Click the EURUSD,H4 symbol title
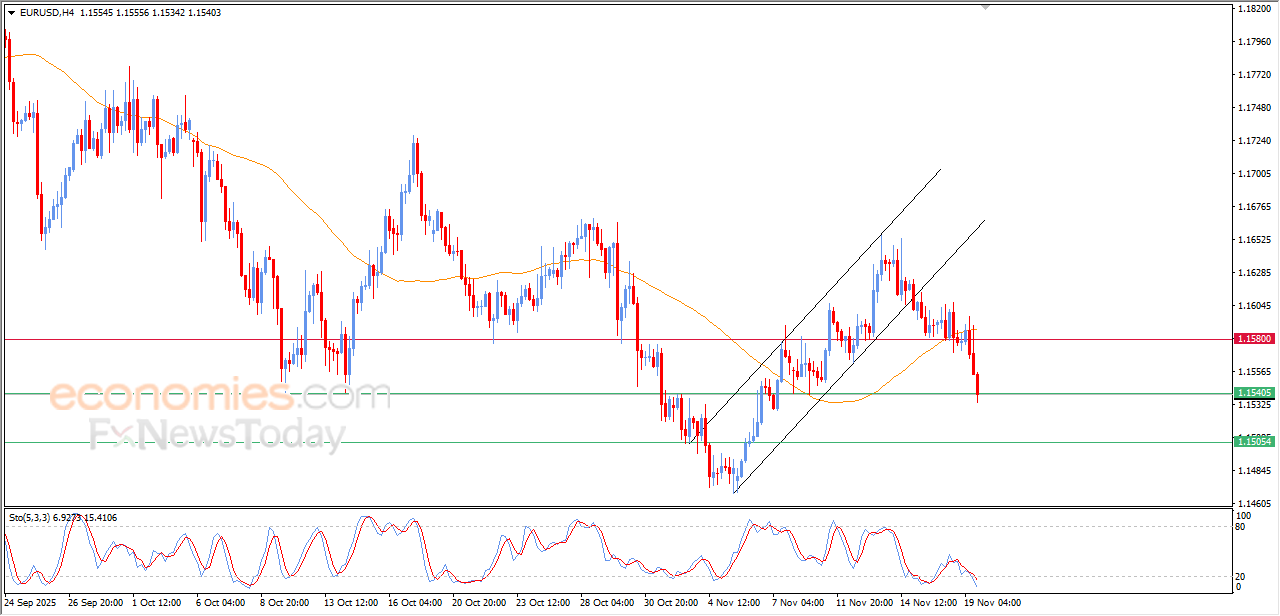The height and width of the screenshot is (616, 1280). coord(46,13)
